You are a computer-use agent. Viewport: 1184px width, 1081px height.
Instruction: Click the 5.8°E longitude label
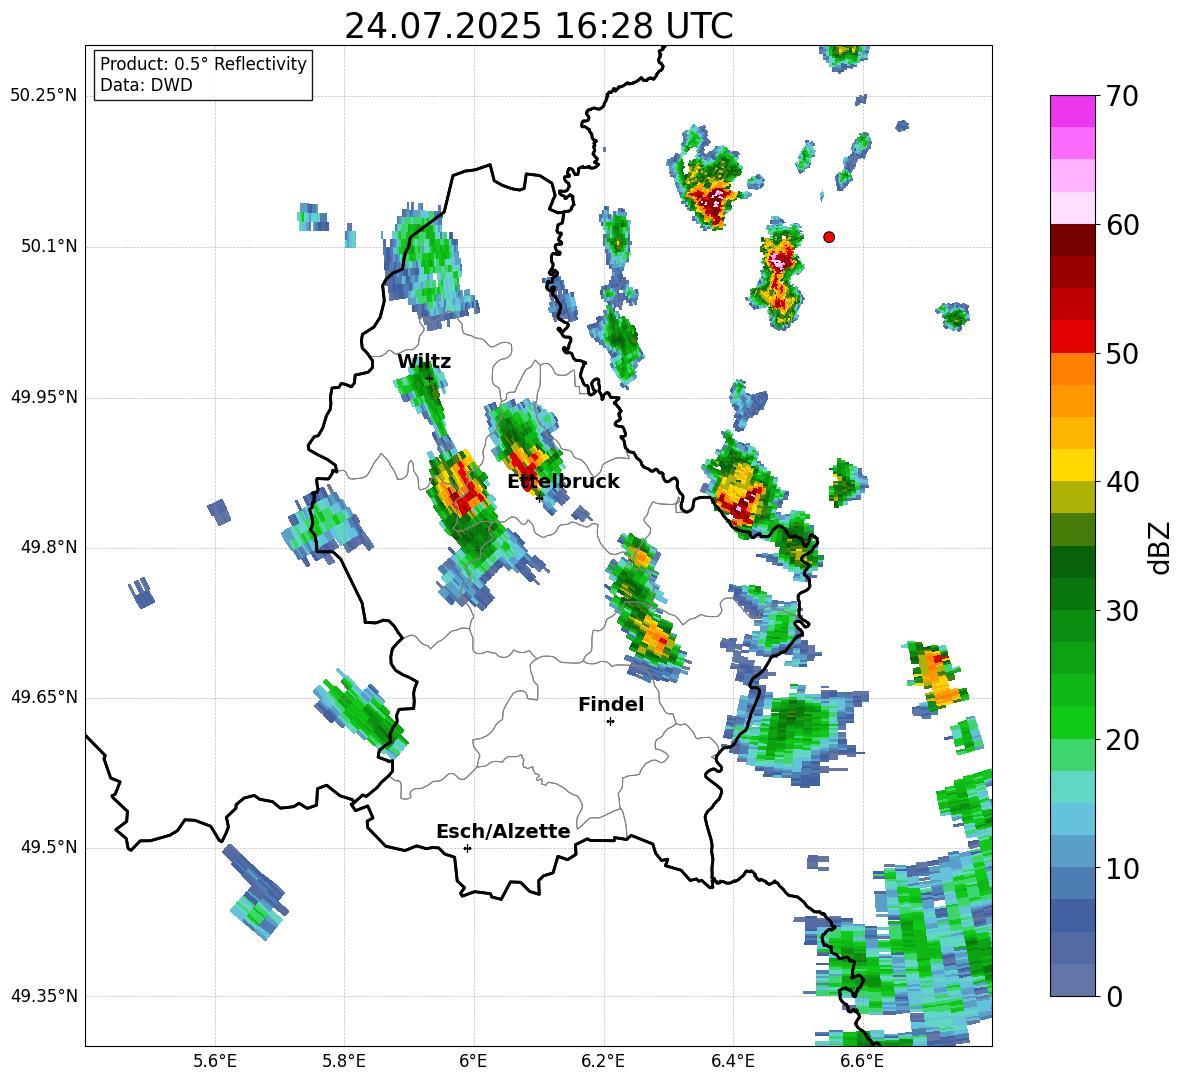click(x=344, y=1061)
